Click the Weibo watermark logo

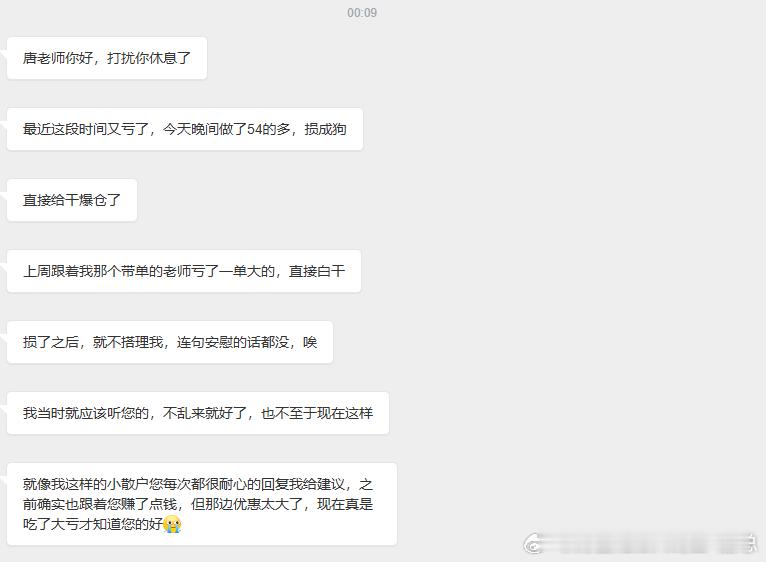click(533, 543)
